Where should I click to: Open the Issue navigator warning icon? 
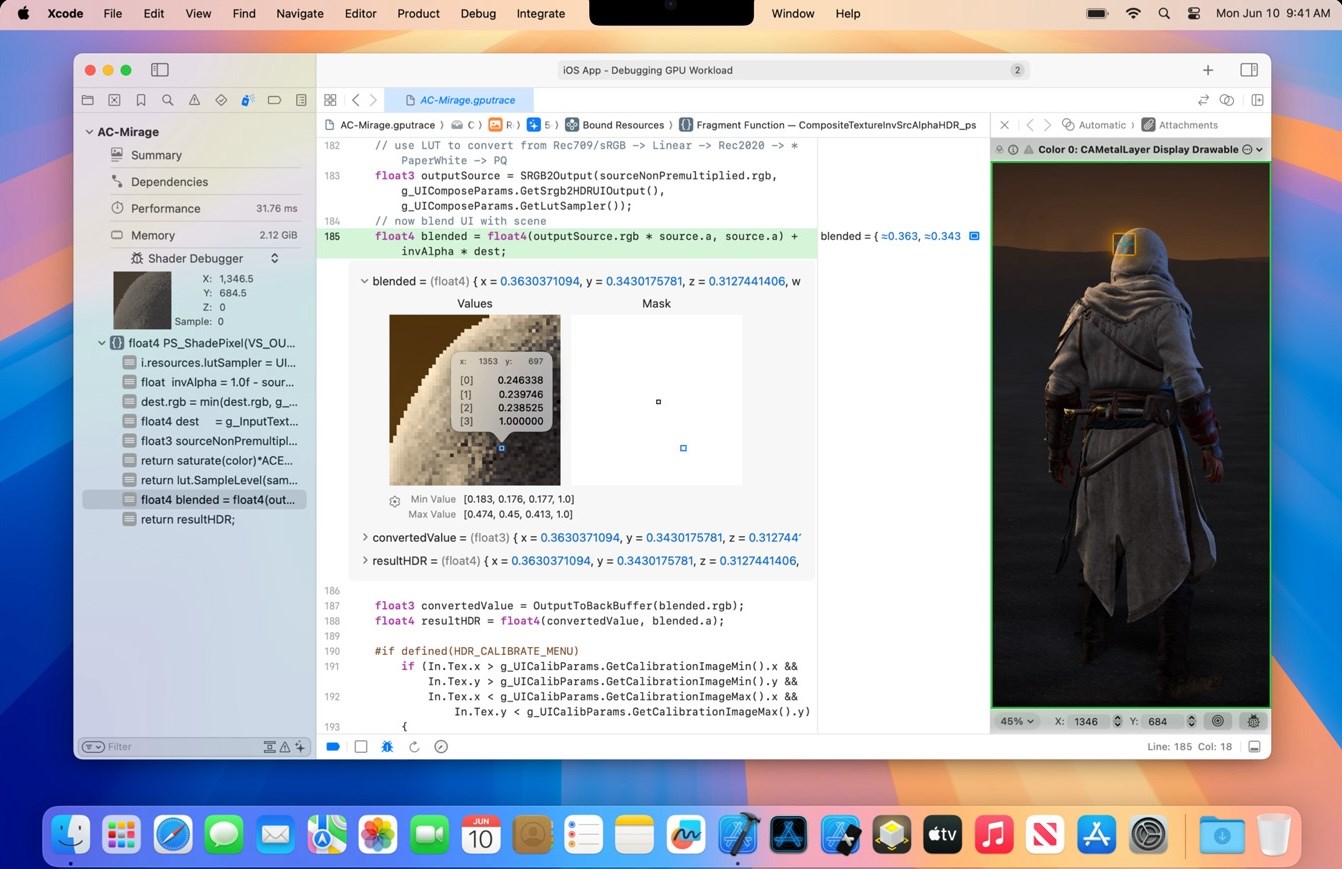tap(194, 100)
